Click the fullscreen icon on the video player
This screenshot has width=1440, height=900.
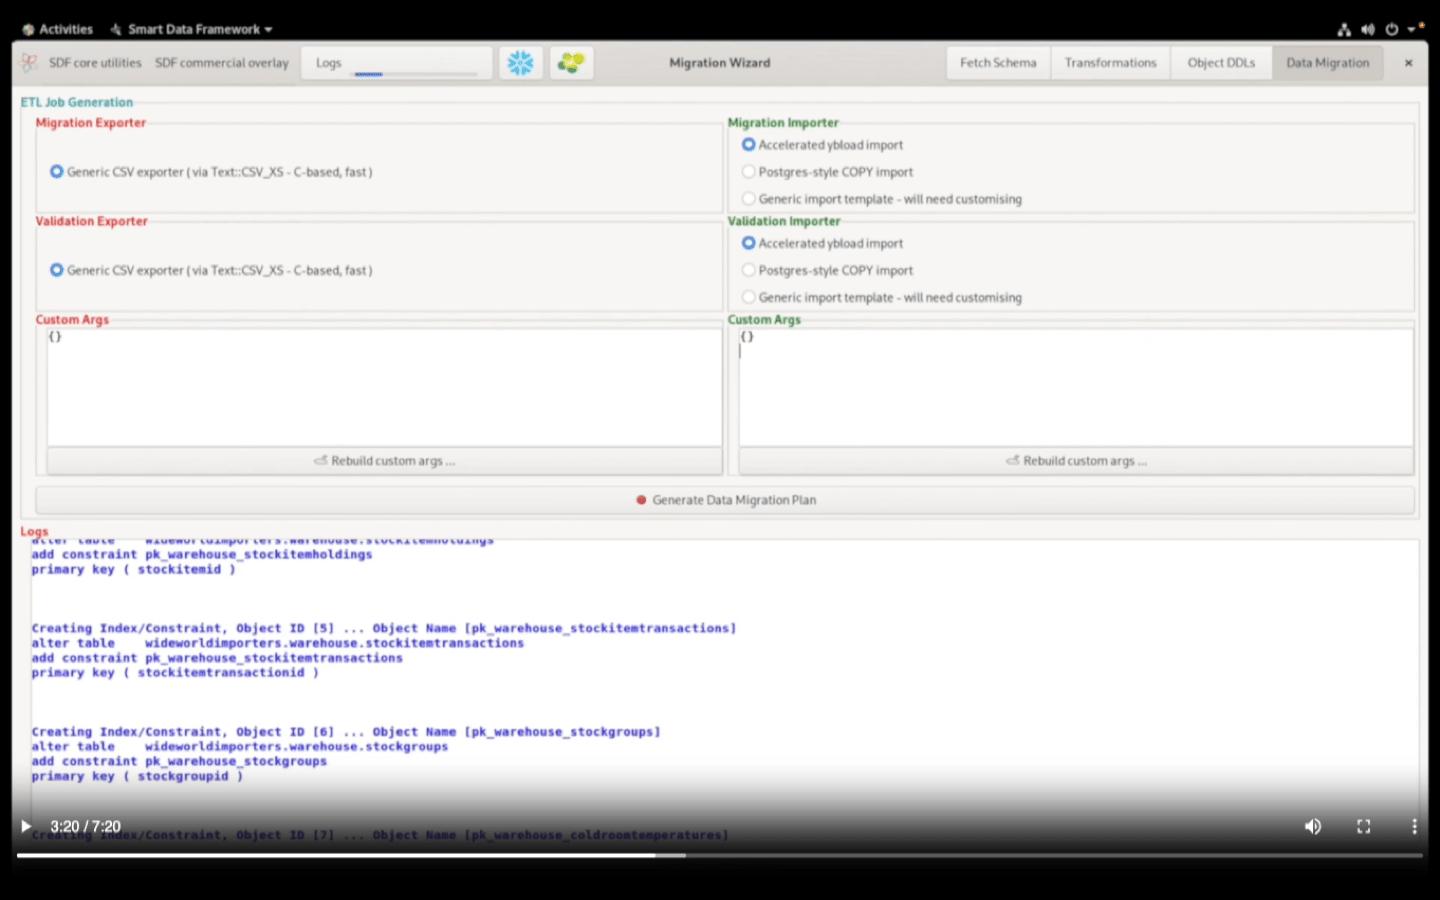(x=1363, y=826)
